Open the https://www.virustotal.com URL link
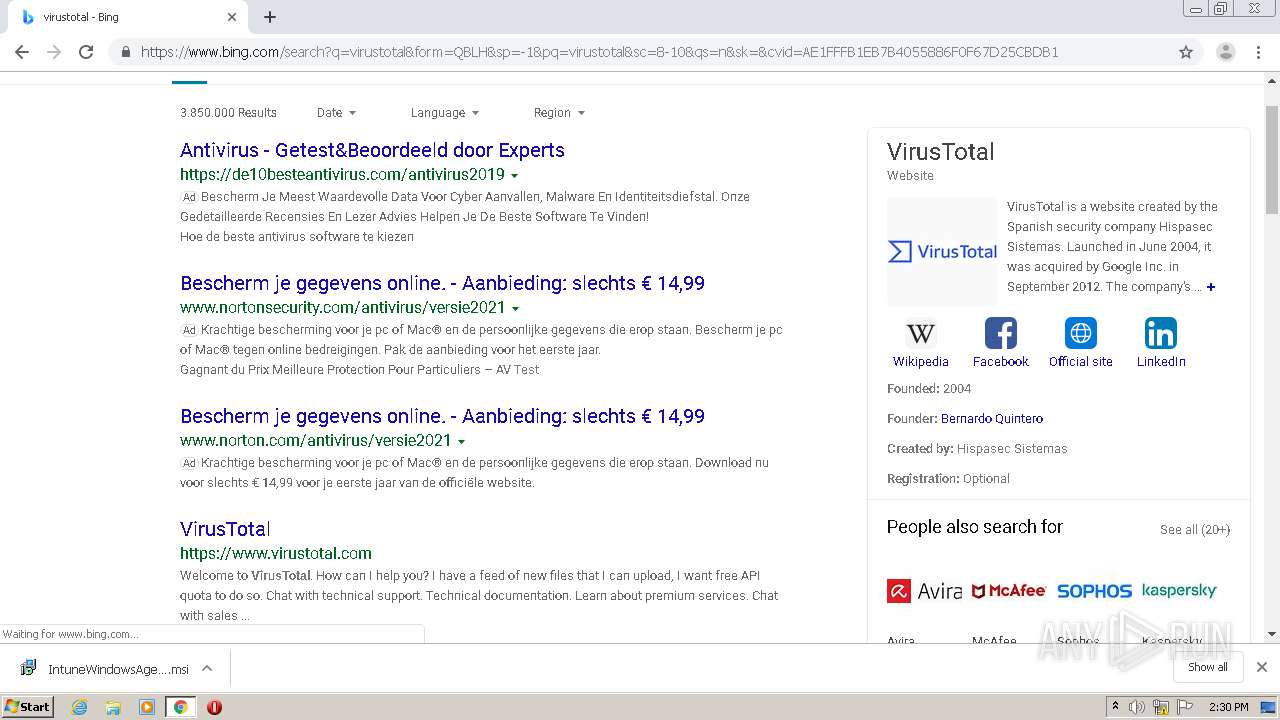 tap(276, 553)
